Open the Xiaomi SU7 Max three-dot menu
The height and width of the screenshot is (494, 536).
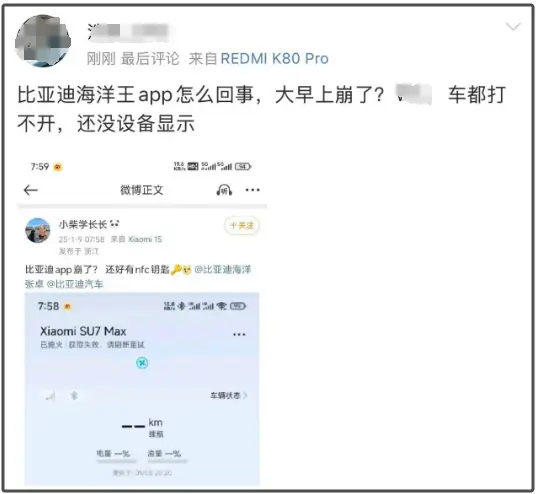(239, 334)
